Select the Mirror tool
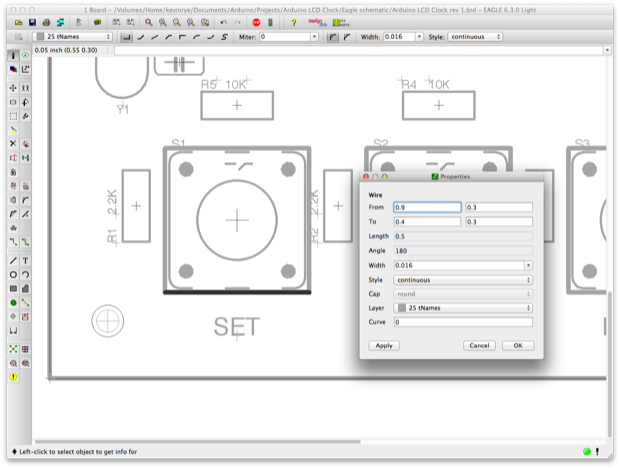 [x=13, y=102]
